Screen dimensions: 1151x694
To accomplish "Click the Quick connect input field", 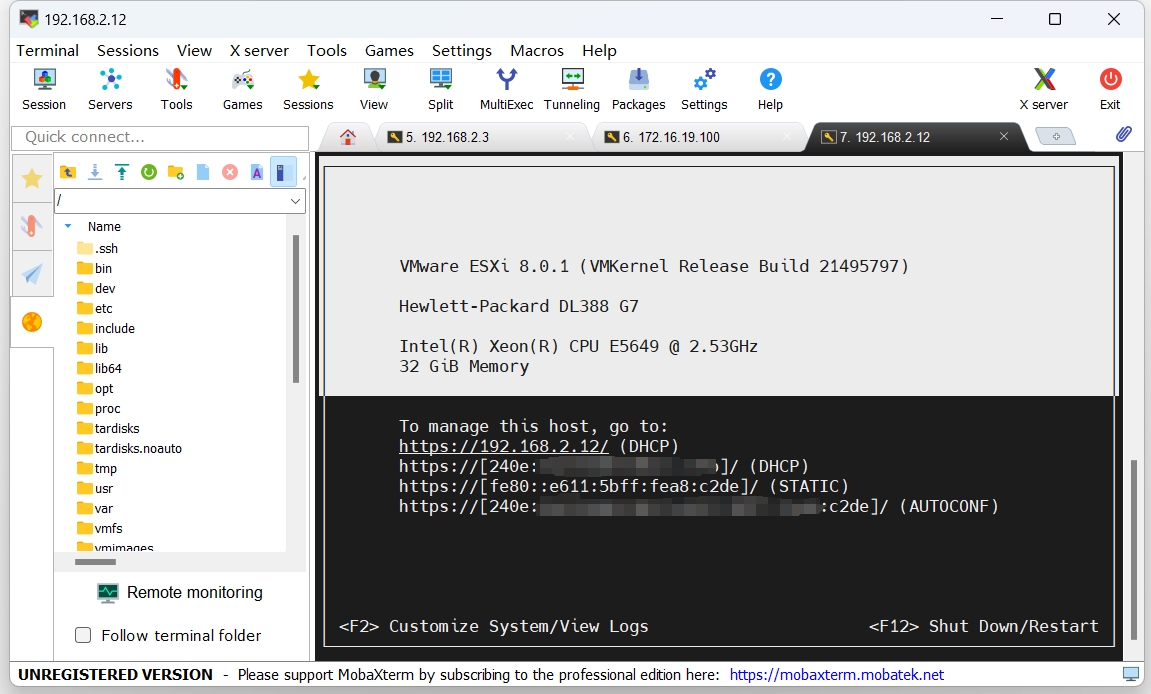I will tap(160, 137).
